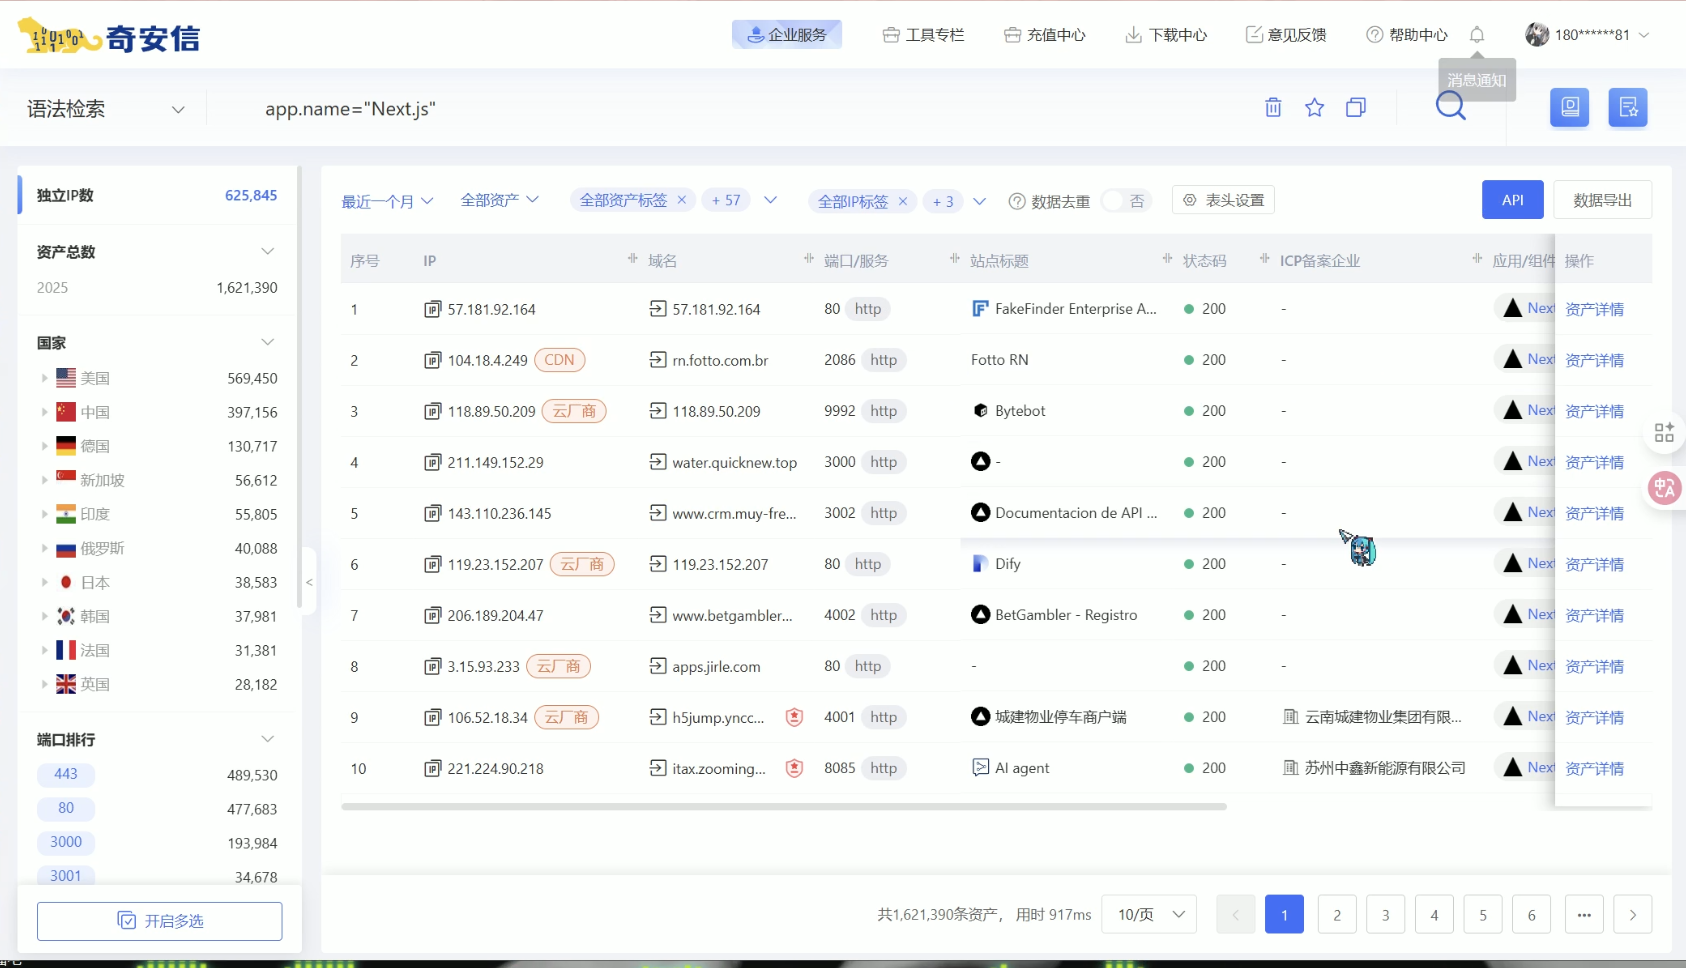The width and height of the screenshot is (1686, 968).
Task: Collapse the left sidebar with the arrow handle
Action: [x=309, y=582]
